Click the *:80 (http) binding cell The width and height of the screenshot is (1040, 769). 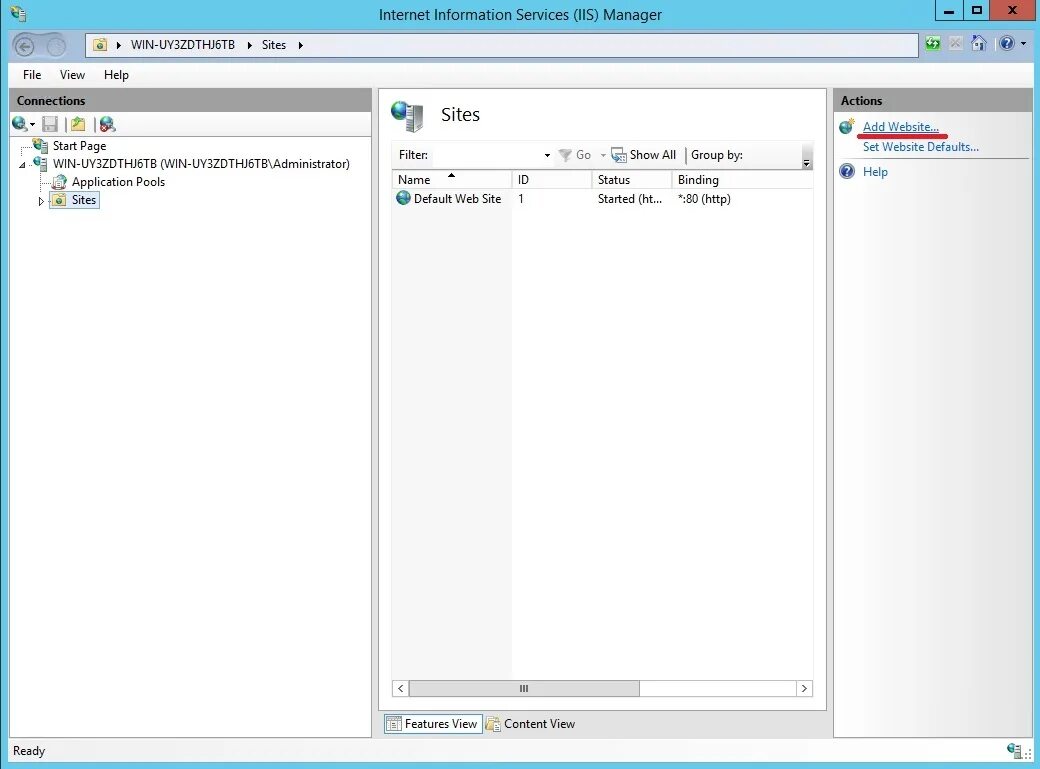(x=704, y=198)
